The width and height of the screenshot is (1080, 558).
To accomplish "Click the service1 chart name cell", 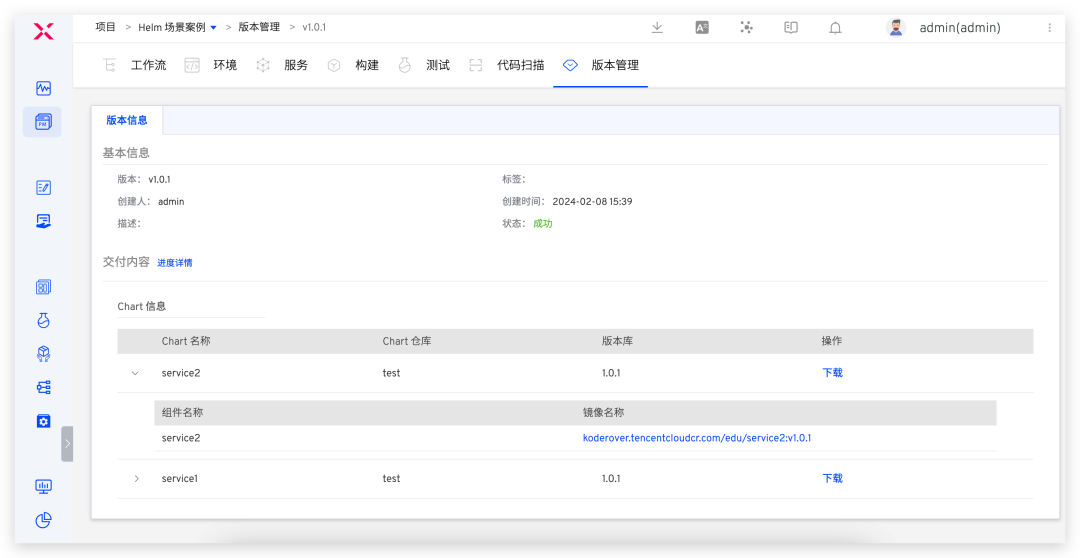I will pos(180,478).
